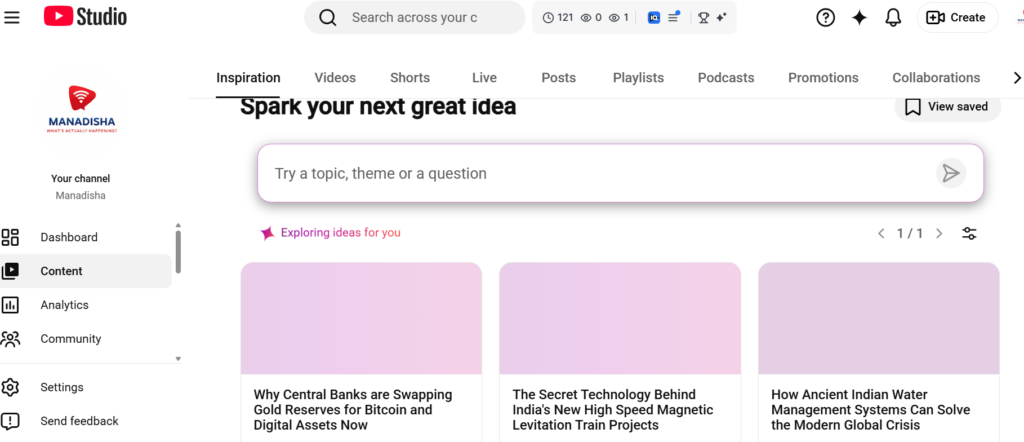Click Send feedback in the sidebar

(x=86, y=421)
